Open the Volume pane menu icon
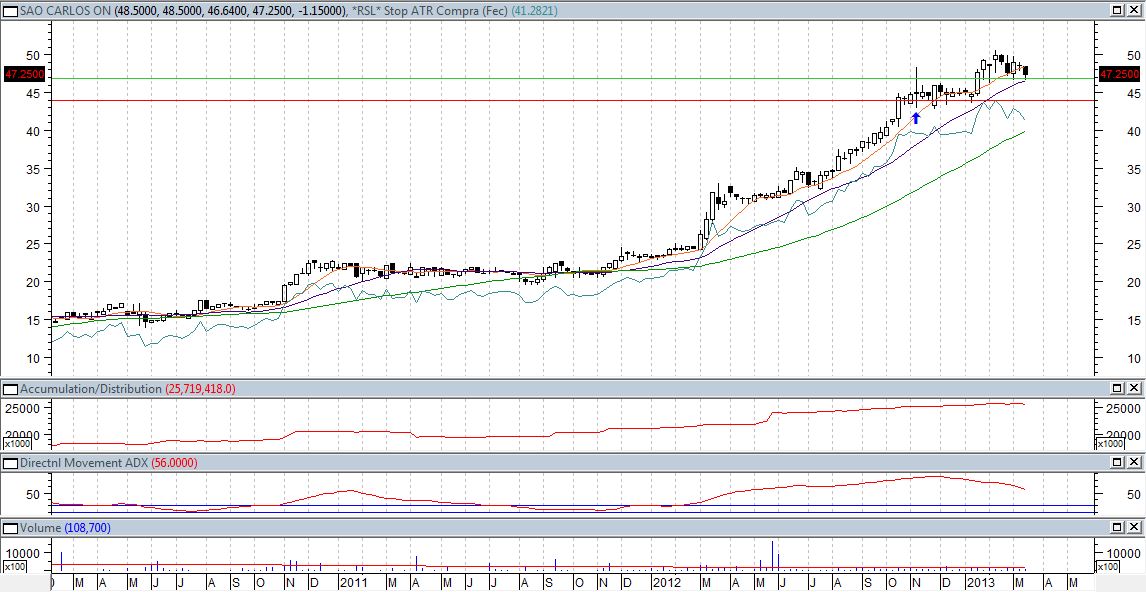Viewport: 1146px width, 592px height. pos(10,527)
